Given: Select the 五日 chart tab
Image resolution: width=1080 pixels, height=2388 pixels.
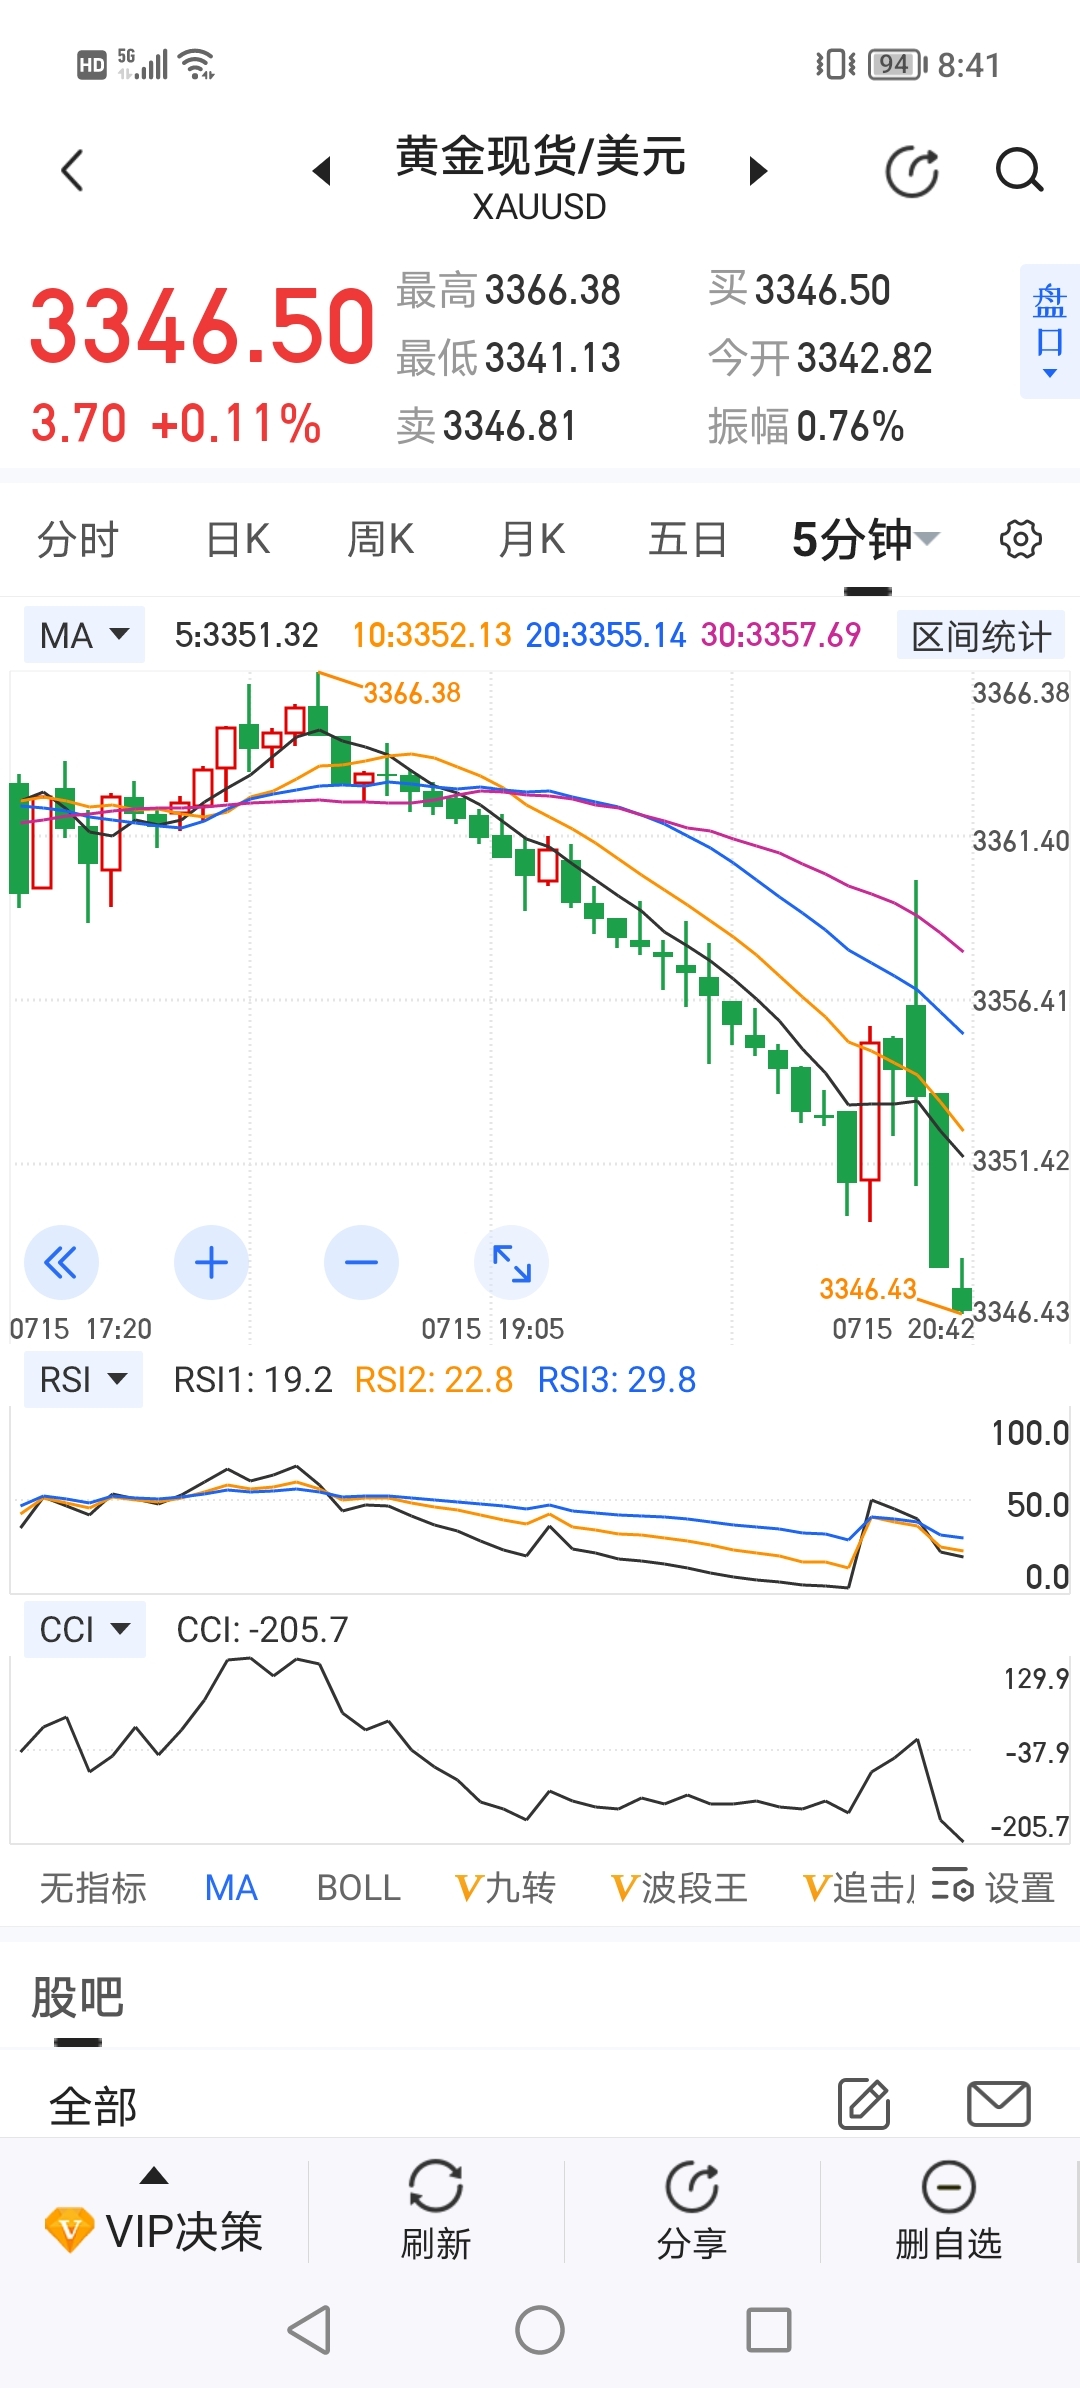Looking at the screenshot, I should point(687,540).
